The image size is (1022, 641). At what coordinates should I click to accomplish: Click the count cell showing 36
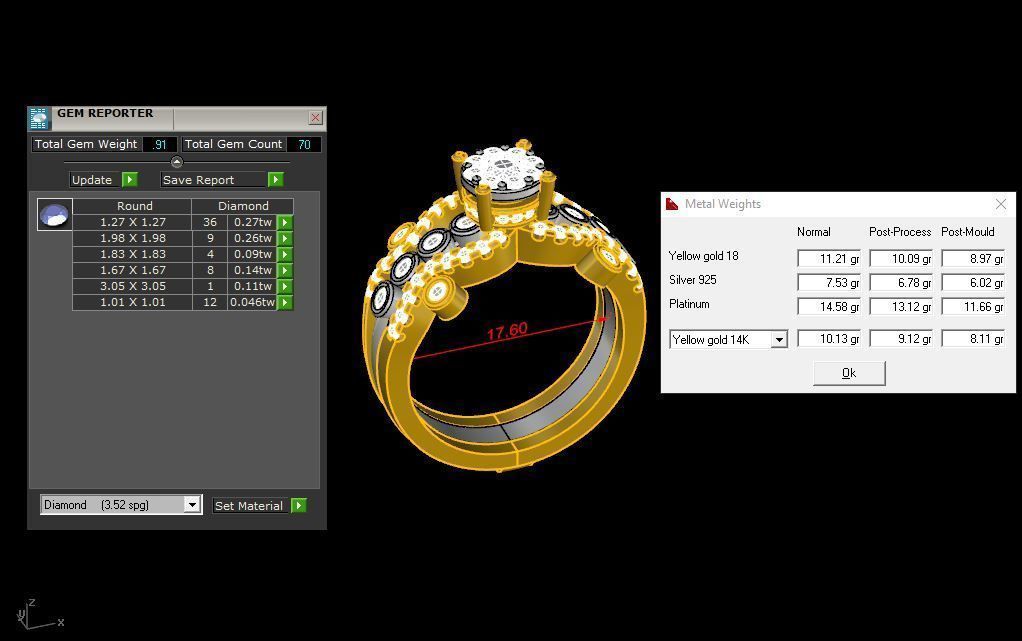(210, 222)
